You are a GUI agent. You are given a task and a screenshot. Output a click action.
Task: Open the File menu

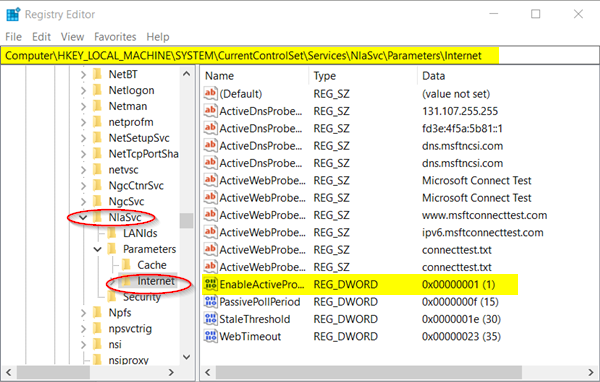click(x=13, y=37)
